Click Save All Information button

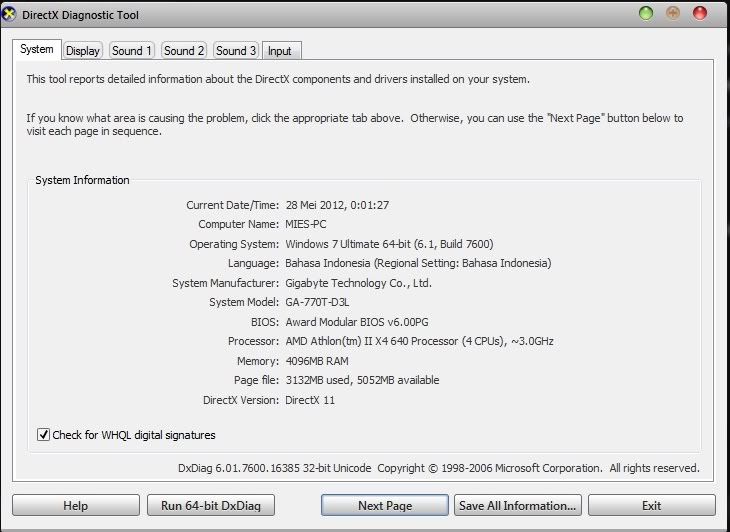tap(518, 505)
